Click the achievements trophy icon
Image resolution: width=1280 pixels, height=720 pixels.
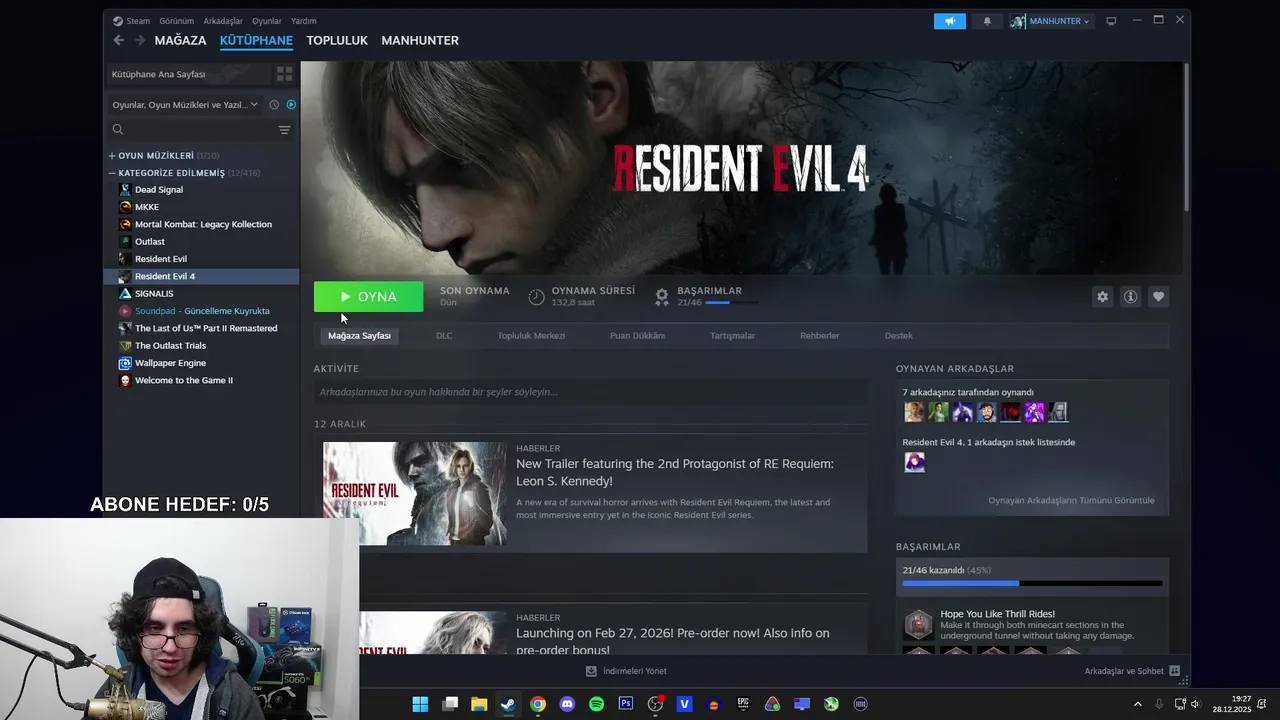662,297
